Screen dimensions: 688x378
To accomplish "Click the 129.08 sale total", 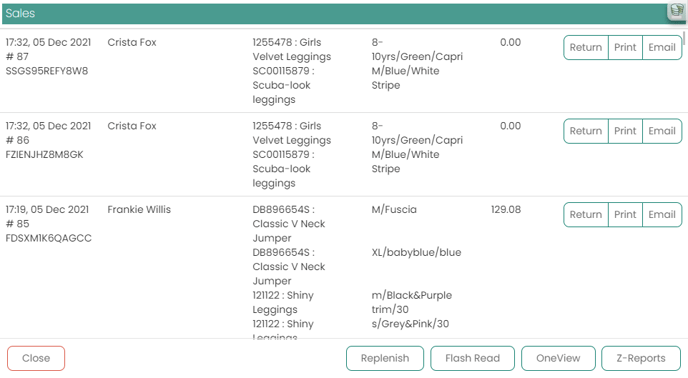I will (x=506, y=209).
